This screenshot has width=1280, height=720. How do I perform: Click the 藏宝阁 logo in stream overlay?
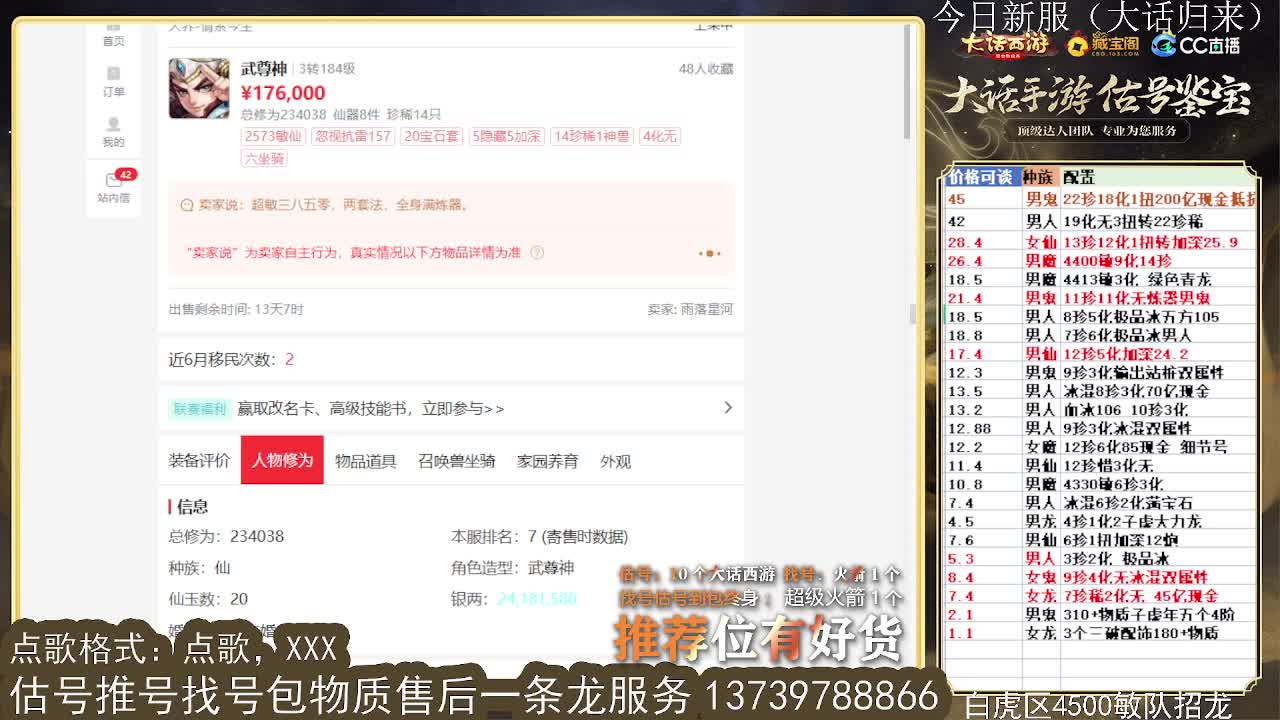(x=1103, y=45)
